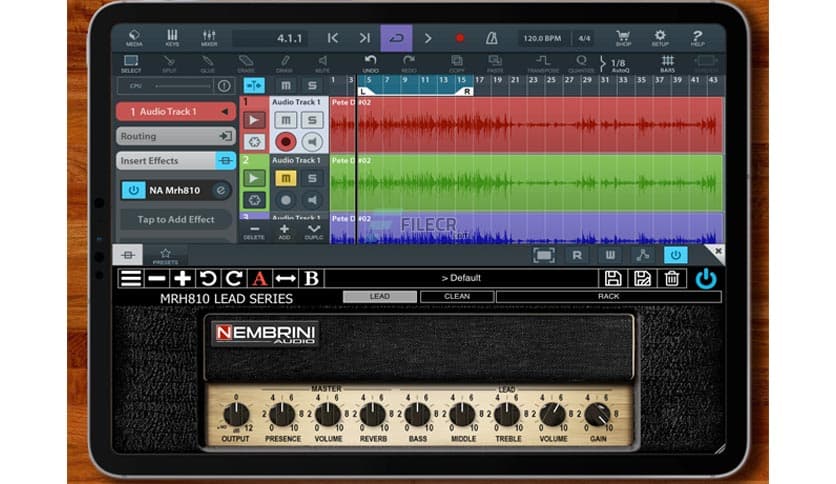Open the Keys keyboard panel
836x484 pixels.
click(172, 38)
